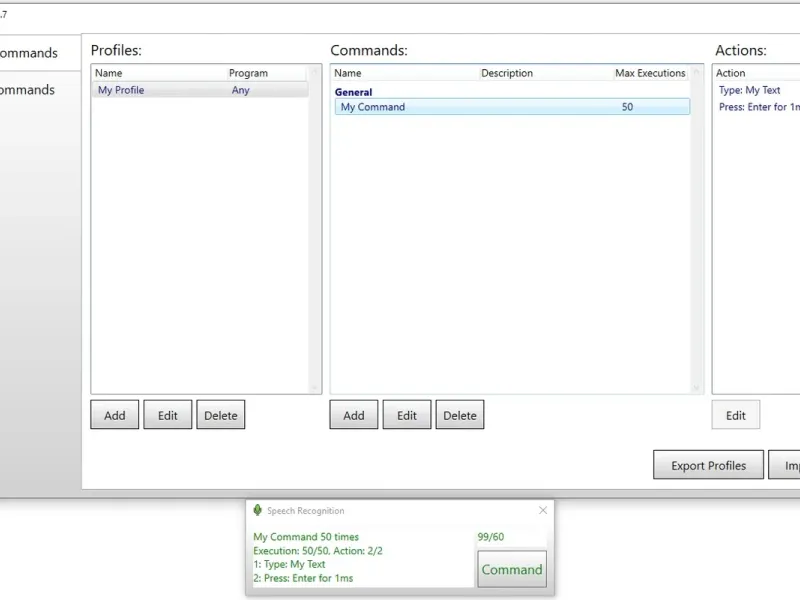
Task: Select My Profile in Profiles list
Action: [200, 90]
